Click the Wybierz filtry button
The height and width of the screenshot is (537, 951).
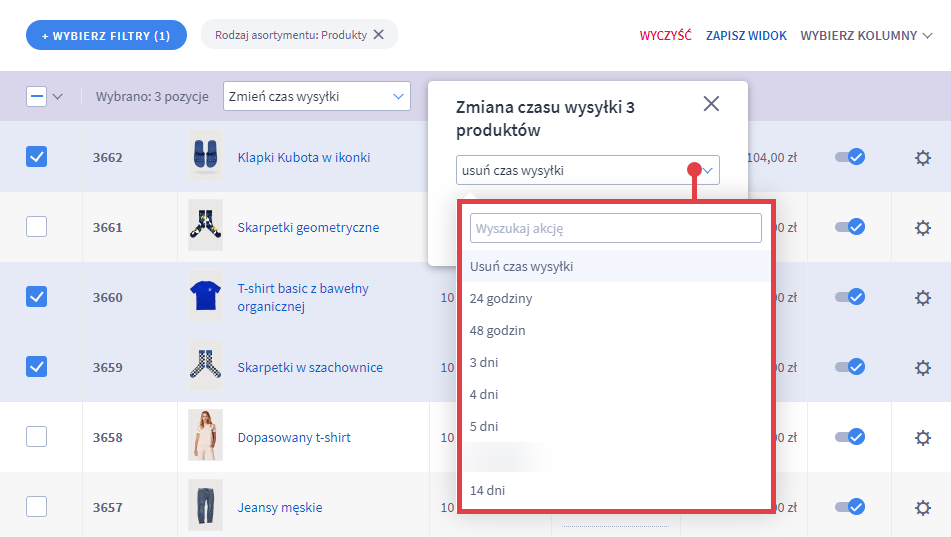(106, 35)
